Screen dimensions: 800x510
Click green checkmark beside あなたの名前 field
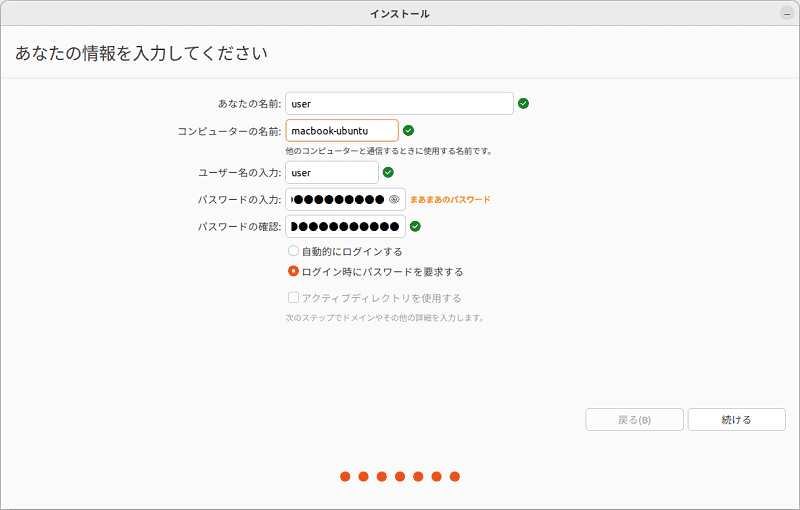523,104
